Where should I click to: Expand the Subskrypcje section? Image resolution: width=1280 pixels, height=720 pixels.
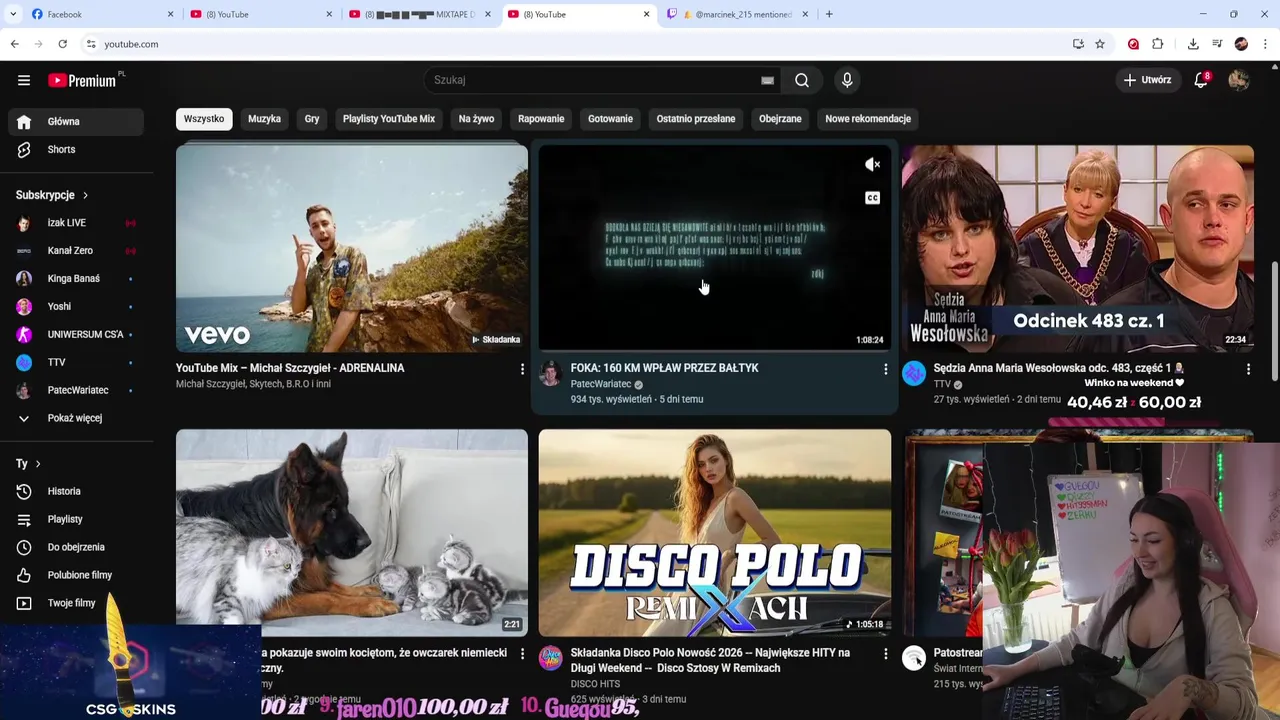pos(52,195)
